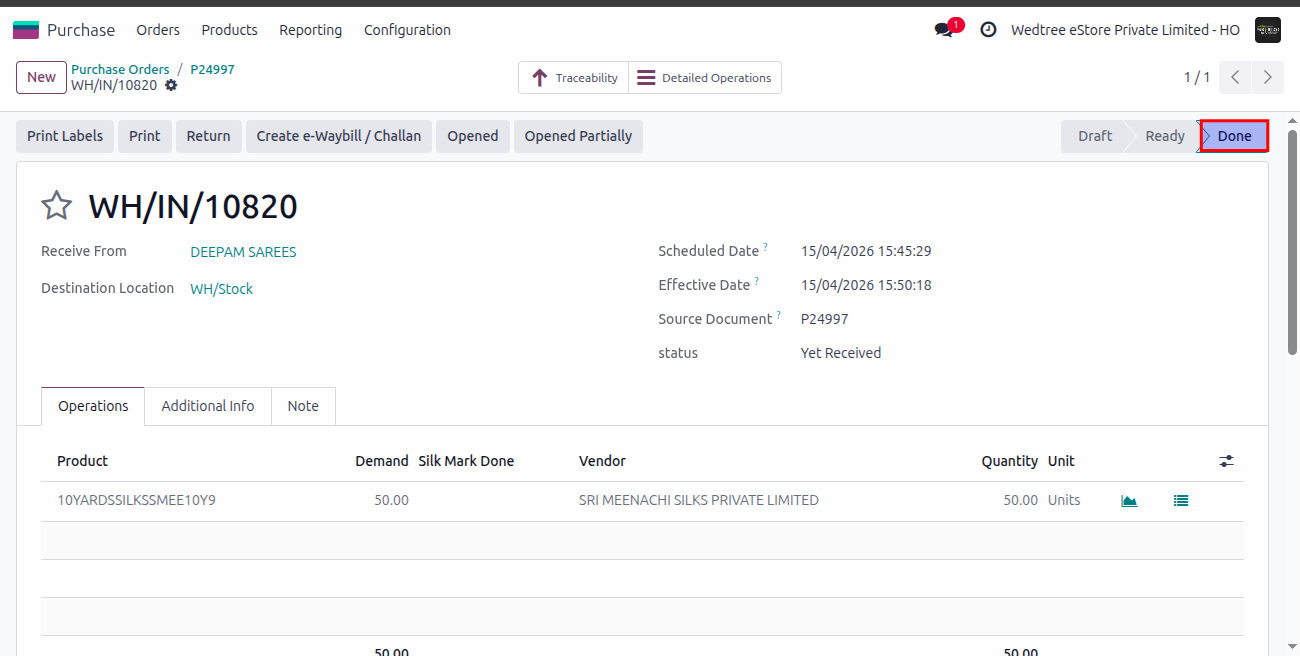Sort by Quantity column header
Screen dimensions: 1300x656
(1009, 461)
